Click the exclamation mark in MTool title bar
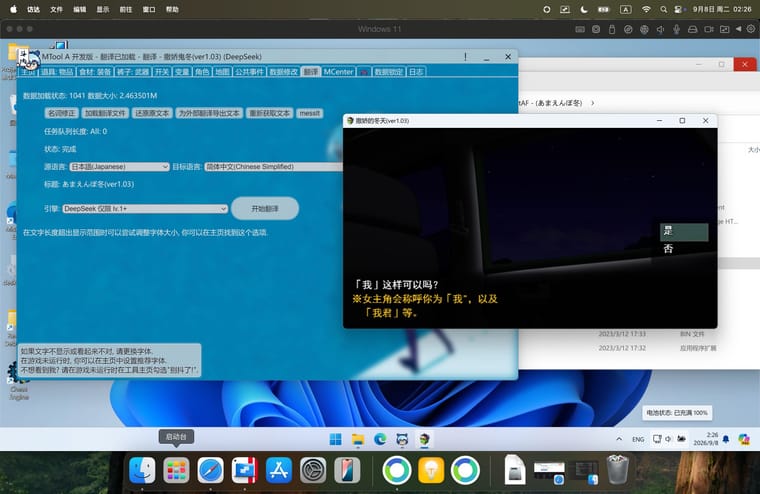Image resolution: width=760 pixels, height=494 pixels. pyautogui.click(x=465, y=57)
